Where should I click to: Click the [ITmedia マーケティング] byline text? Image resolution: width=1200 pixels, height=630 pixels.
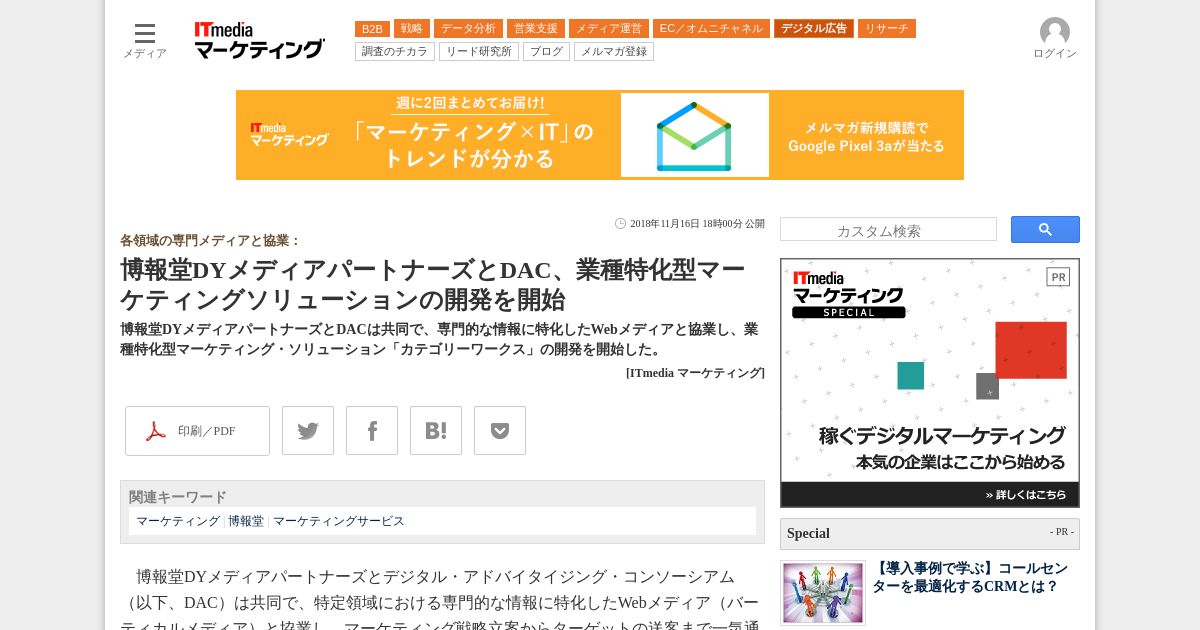point(695,373)
